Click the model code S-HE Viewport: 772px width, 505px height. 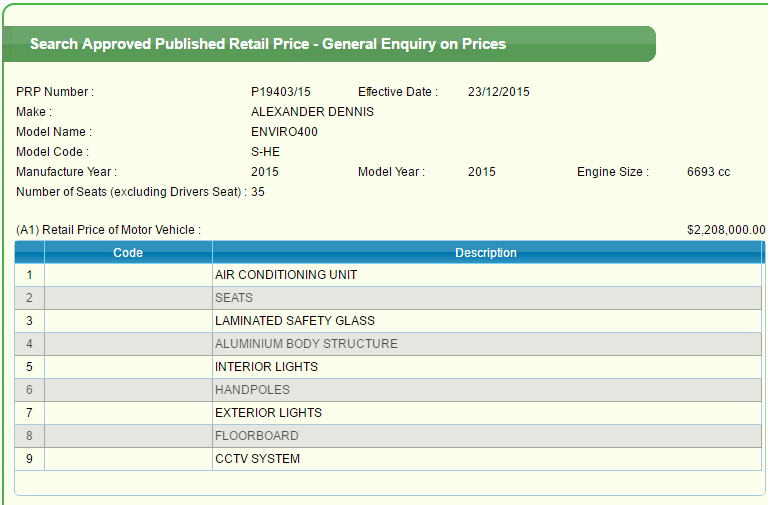point(265,152)
